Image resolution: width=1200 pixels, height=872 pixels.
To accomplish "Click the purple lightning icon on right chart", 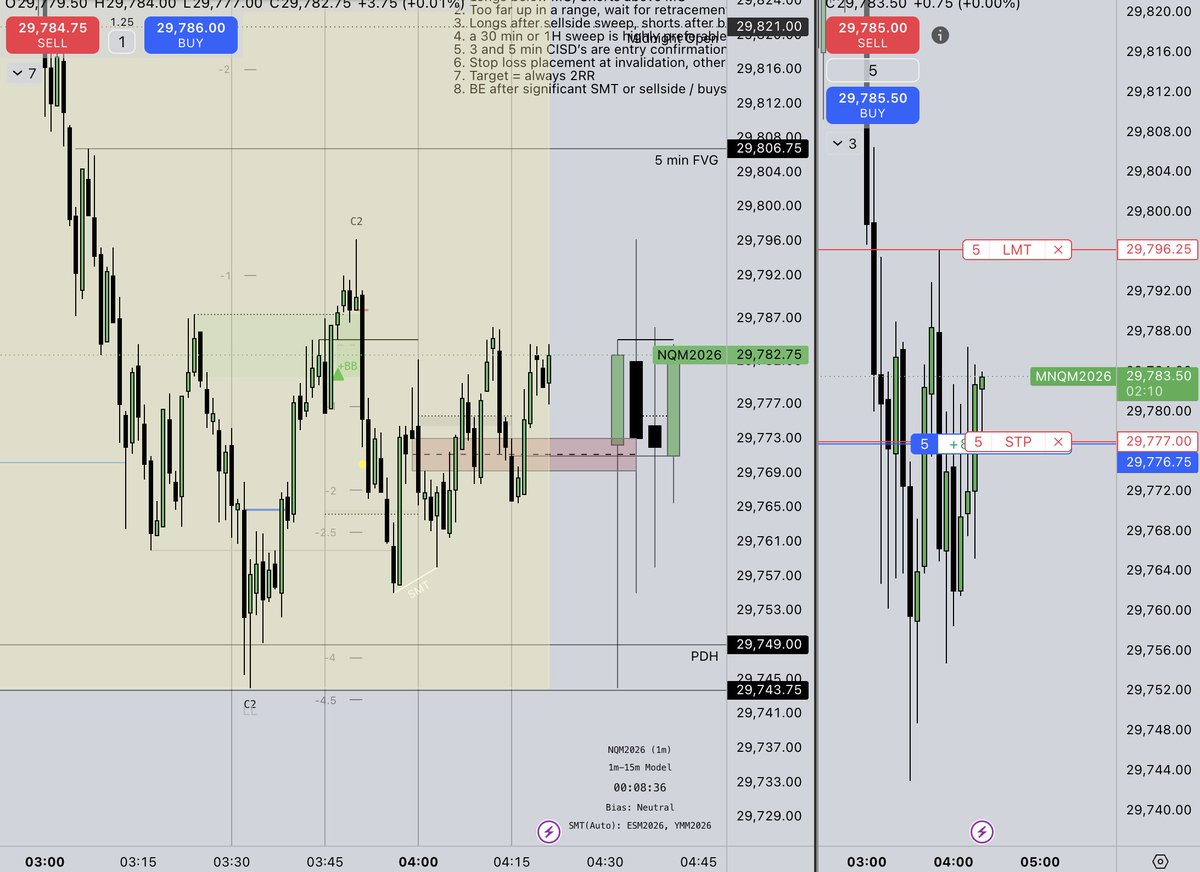I will pos(983,830).
